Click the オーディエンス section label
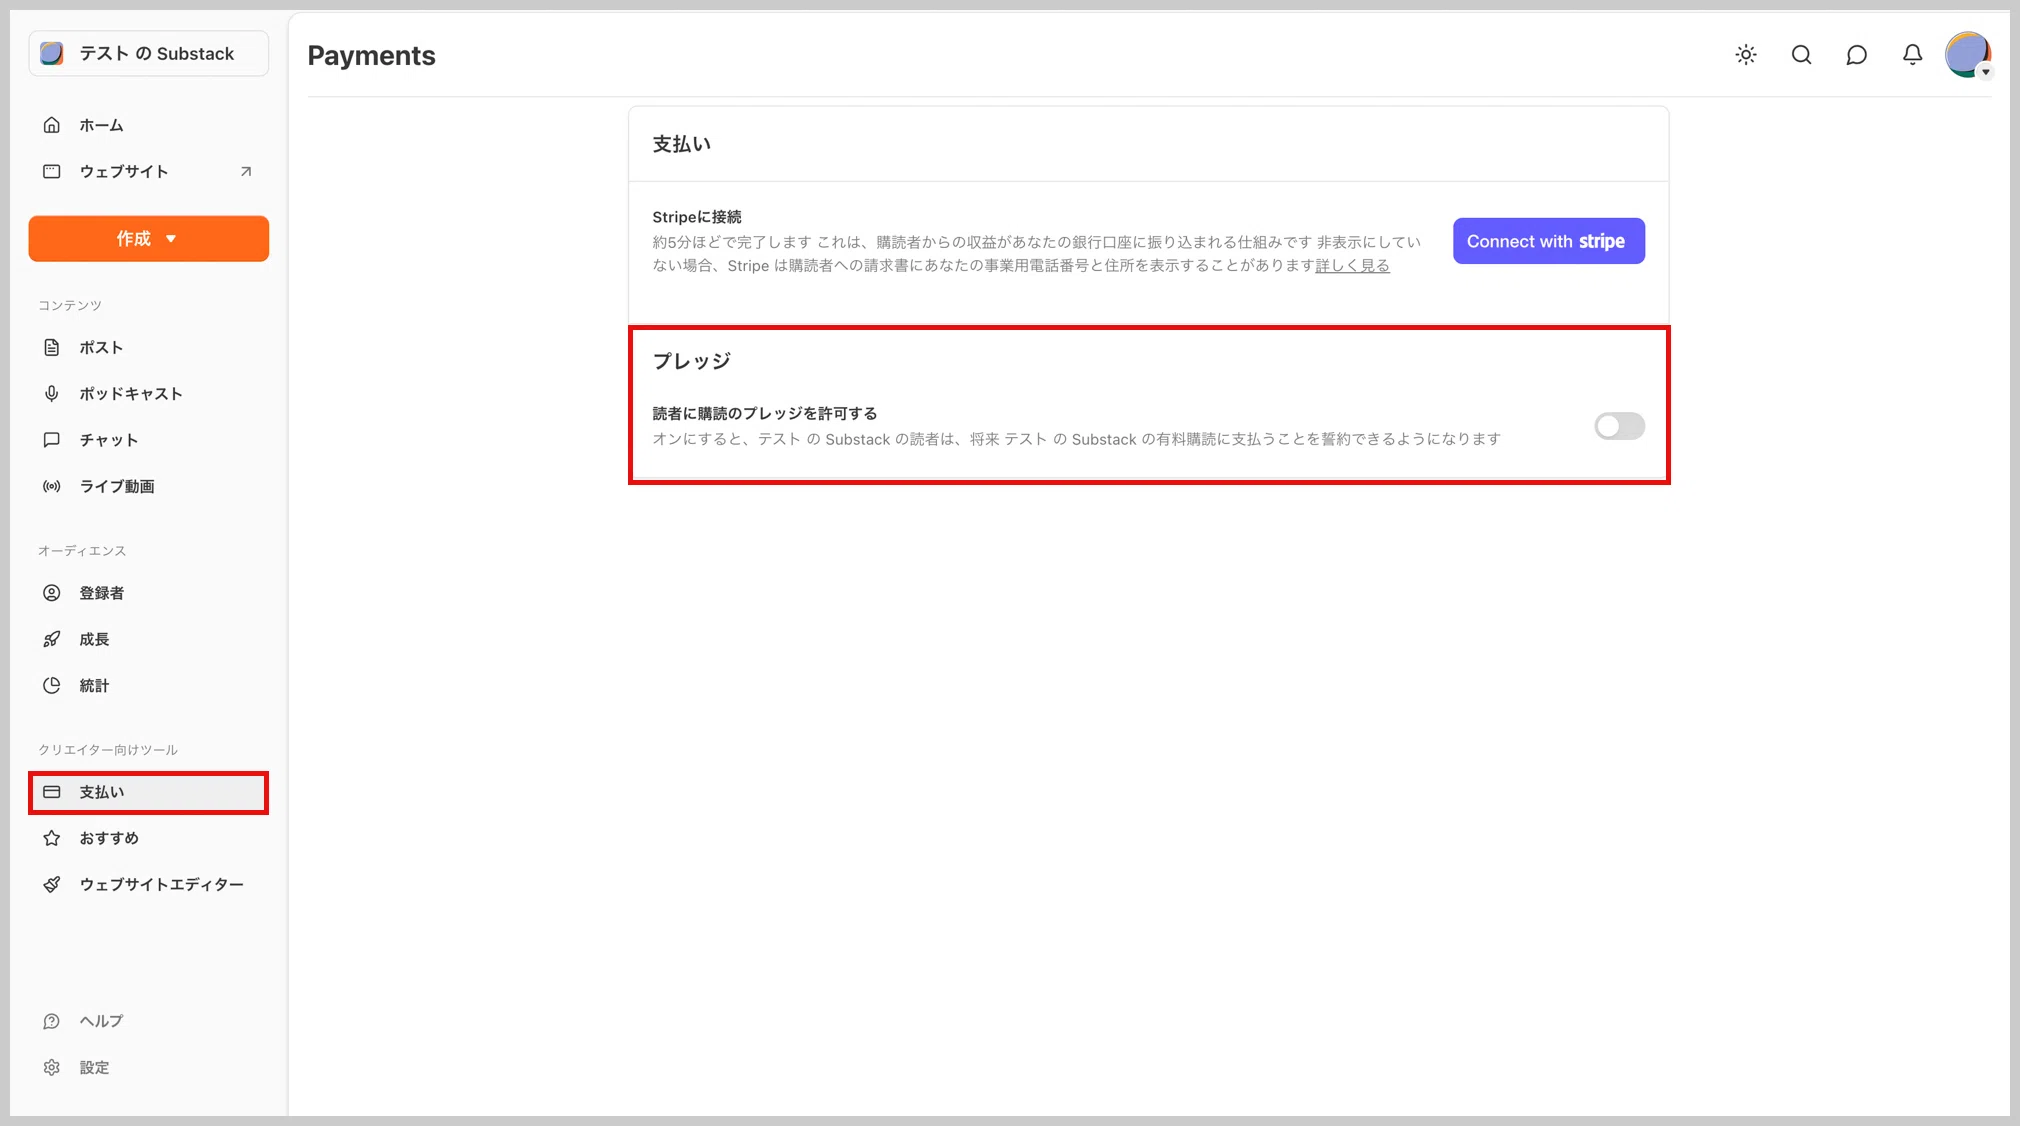The image size is (2020, 1126). [82, 551]
